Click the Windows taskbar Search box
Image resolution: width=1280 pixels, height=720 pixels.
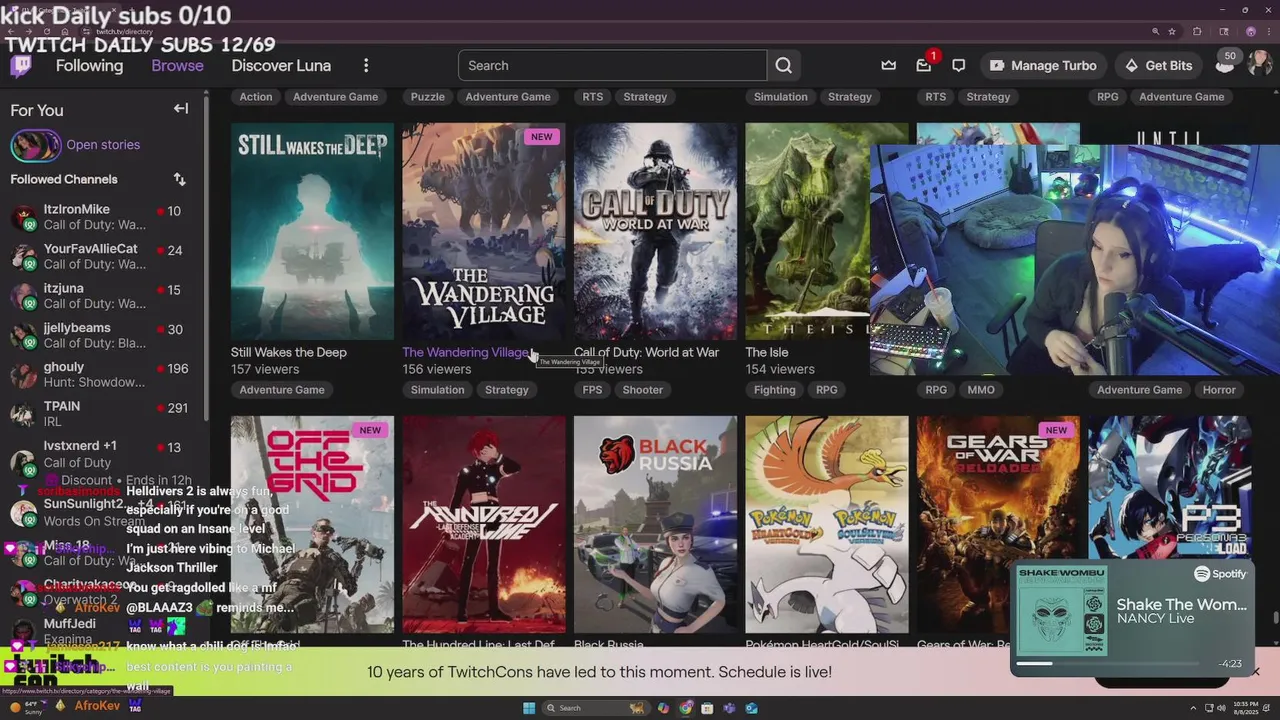tap(595, 708)
